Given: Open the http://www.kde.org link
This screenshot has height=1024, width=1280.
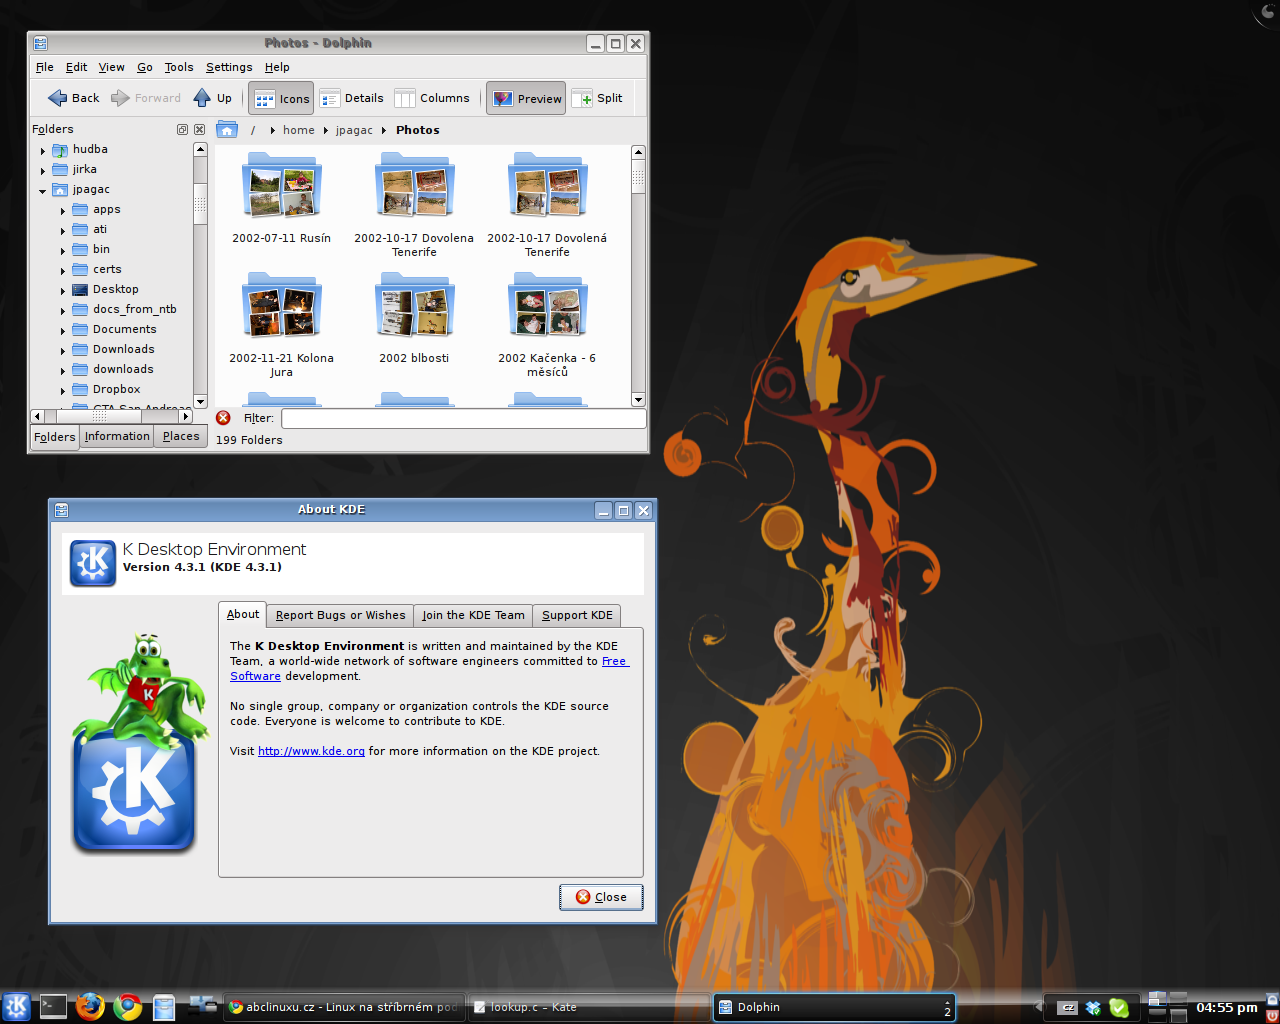Looking at the screenshot, I should (311, 751).
